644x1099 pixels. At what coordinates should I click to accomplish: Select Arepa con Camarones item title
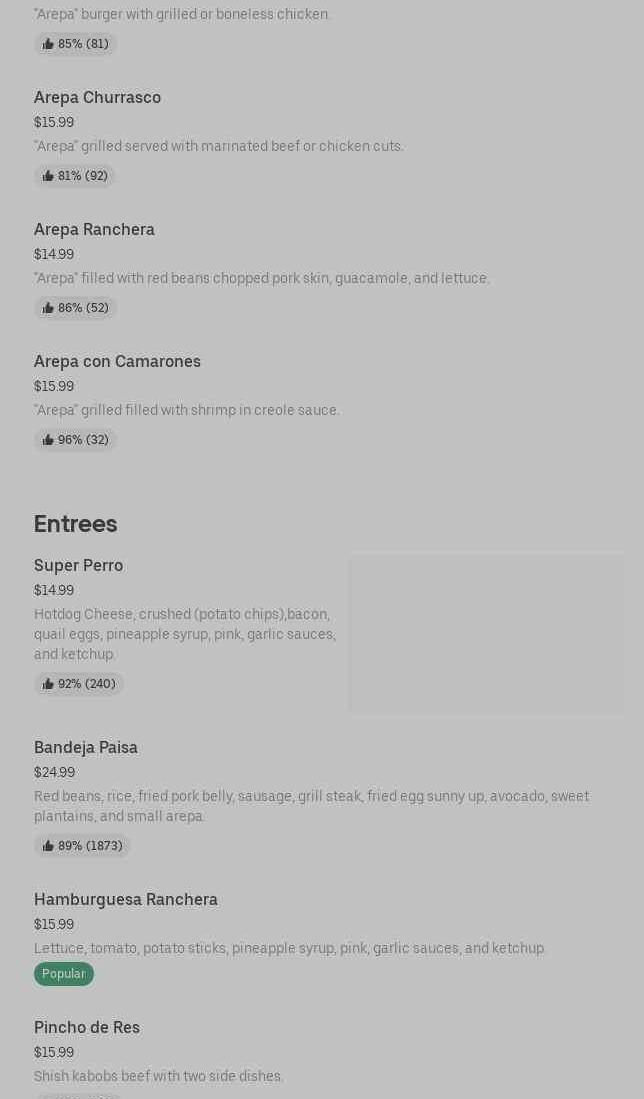coord(117,361)
